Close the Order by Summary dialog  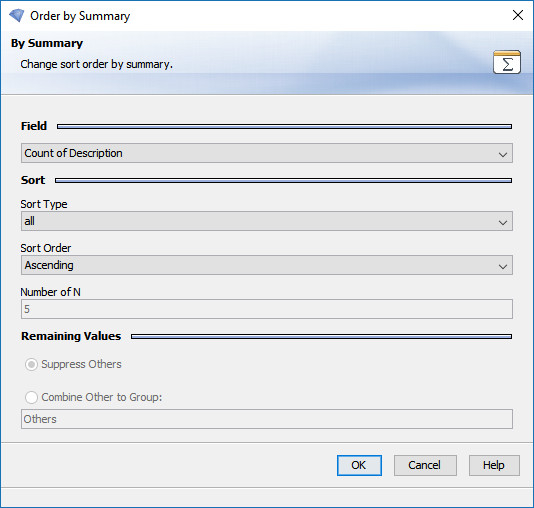point(518,15)
